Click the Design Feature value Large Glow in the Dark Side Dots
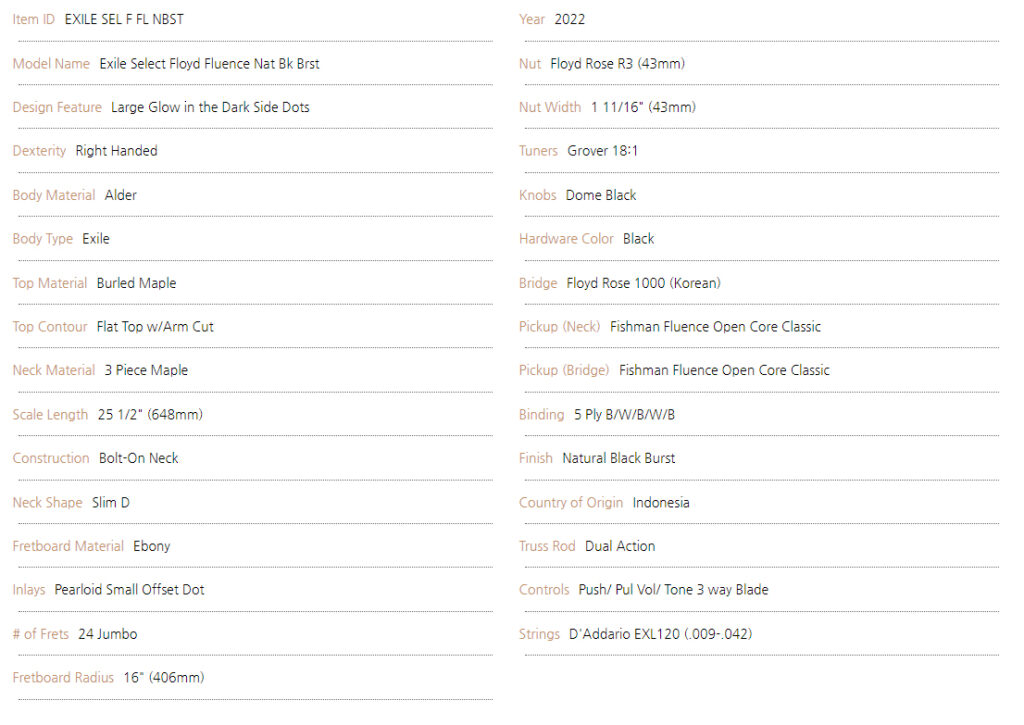The width and height of the screenshot is (1024, 725). pos(210,107)
